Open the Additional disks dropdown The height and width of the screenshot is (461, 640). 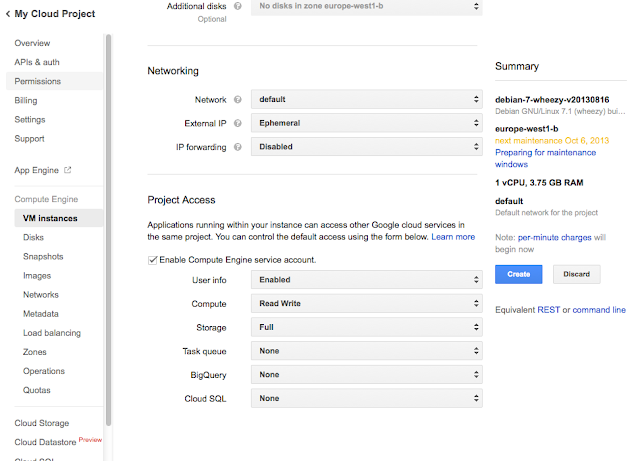click(x=367, y=7)
